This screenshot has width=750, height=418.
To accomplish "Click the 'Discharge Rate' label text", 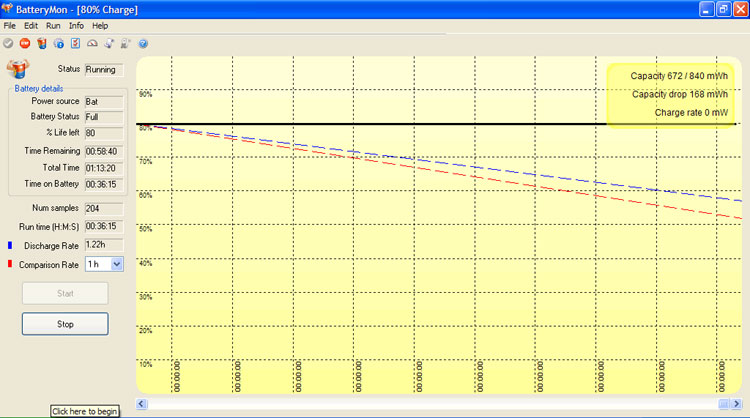I will (51, 246).
